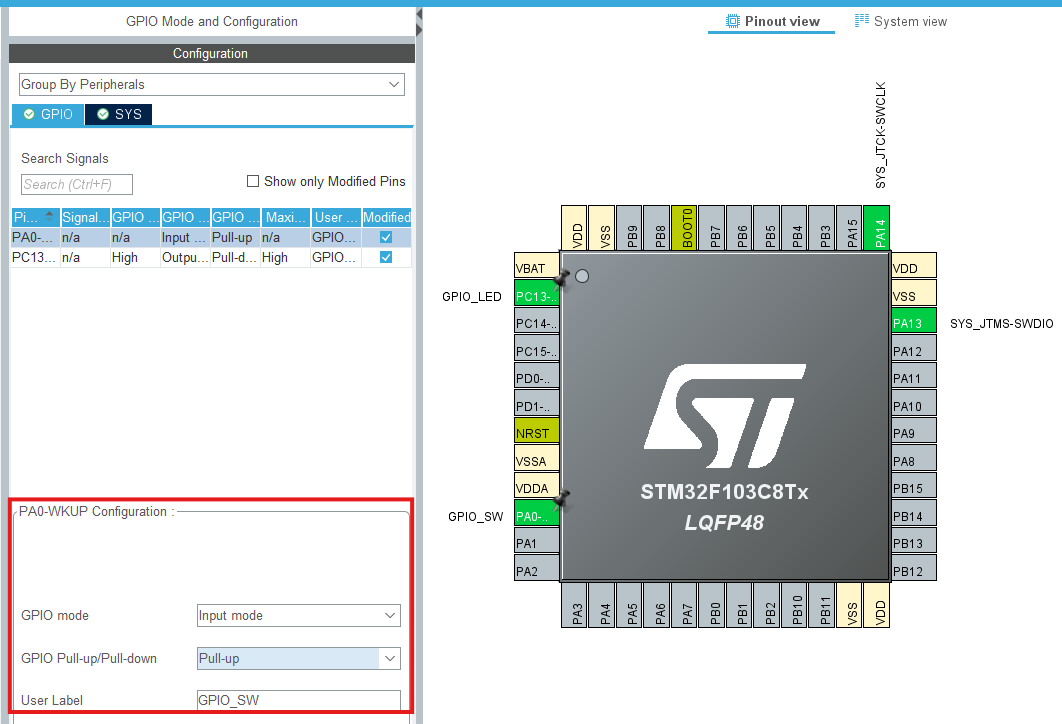Click the GPIO_SW pin label
1062x724 pixels.
pos(475,516)
